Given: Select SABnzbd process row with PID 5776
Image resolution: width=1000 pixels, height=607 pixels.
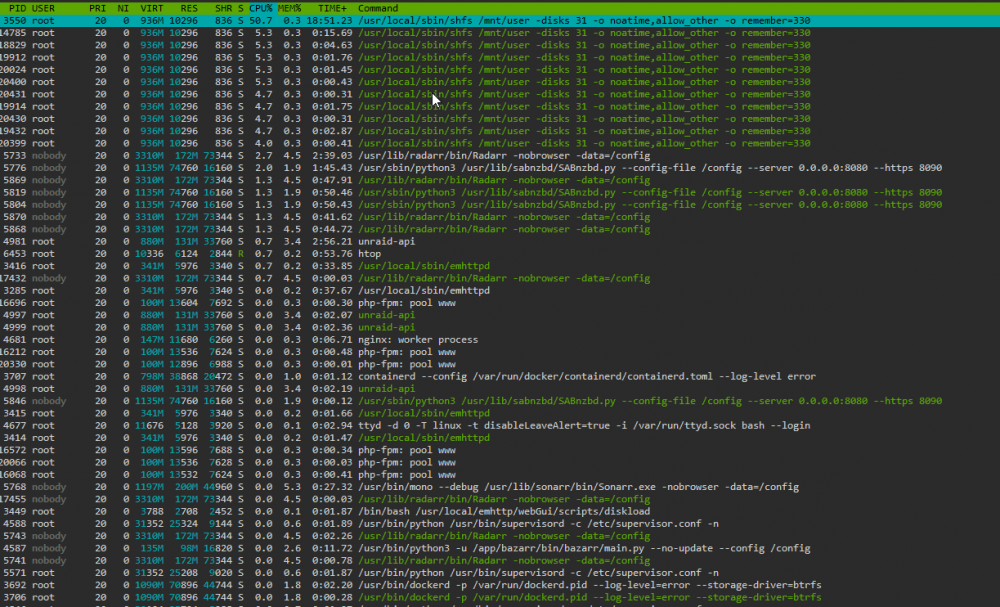Looking at the screenshot, I should [x=500, y=168].
